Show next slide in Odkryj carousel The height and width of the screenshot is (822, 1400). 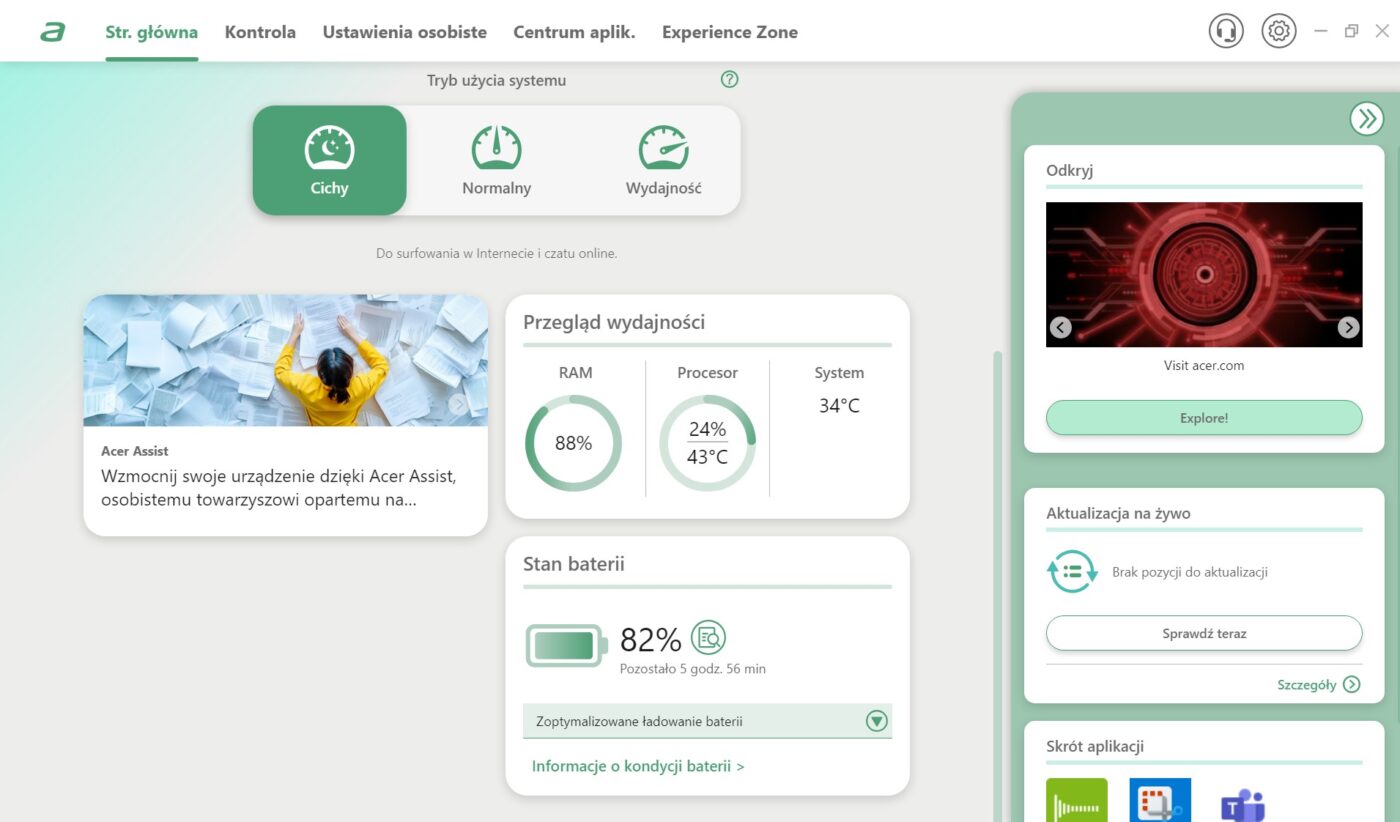pos(1348,327)
